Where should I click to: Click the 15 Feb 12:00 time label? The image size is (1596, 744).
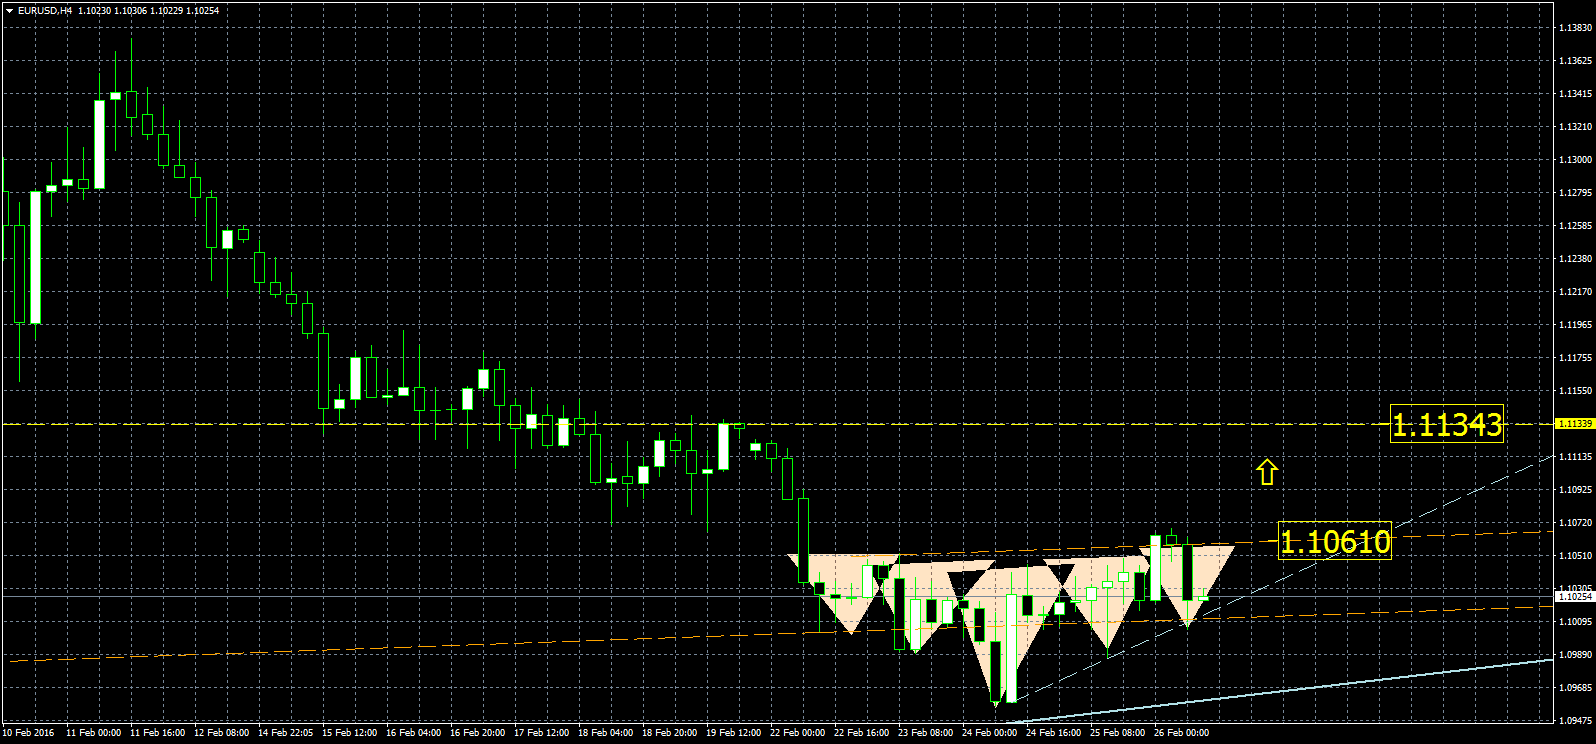[x=349, y=733]
